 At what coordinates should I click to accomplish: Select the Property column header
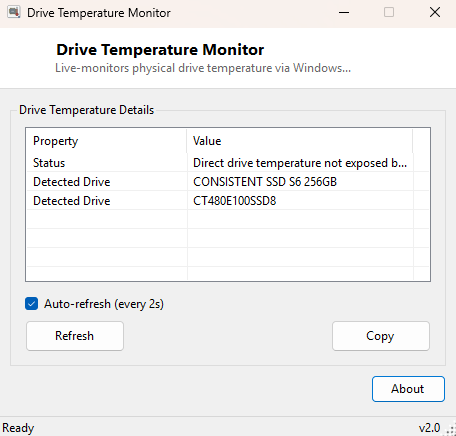coord(107,141)
